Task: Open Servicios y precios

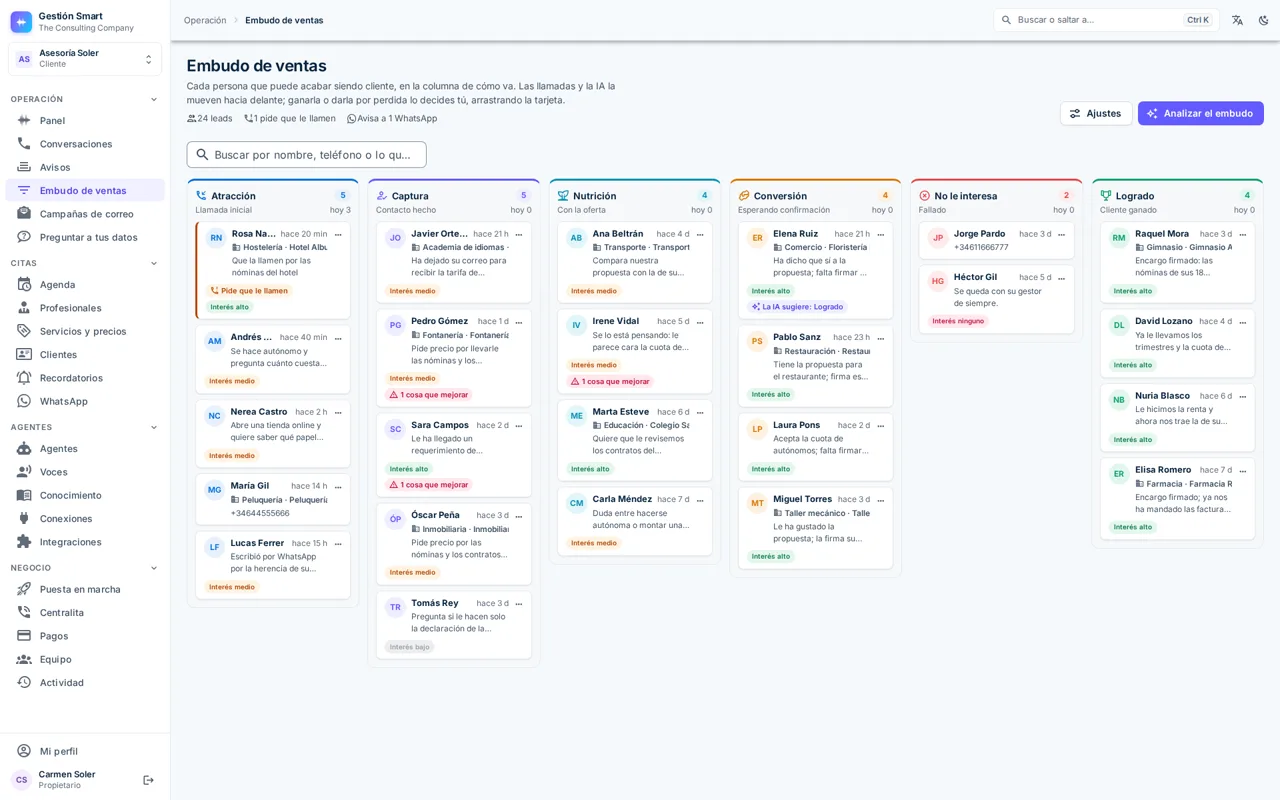Action: coord(85,331)
